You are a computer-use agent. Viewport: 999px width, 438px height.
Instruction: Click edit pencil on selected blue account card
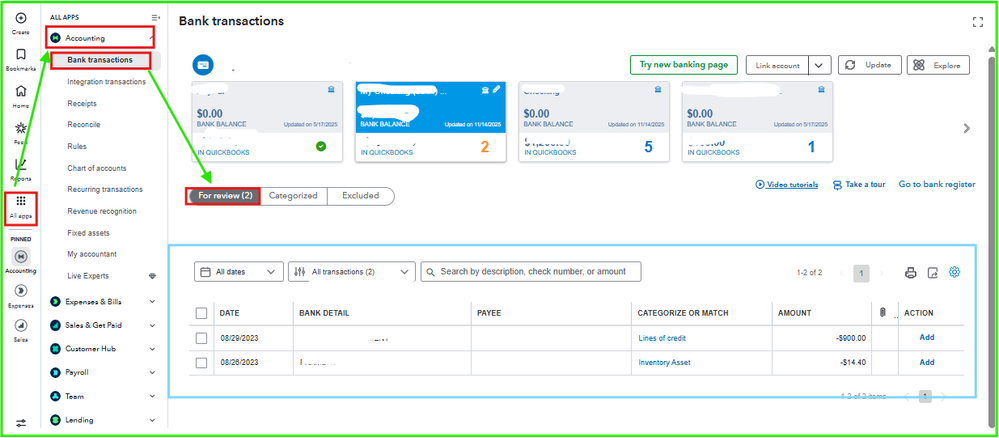497,91
